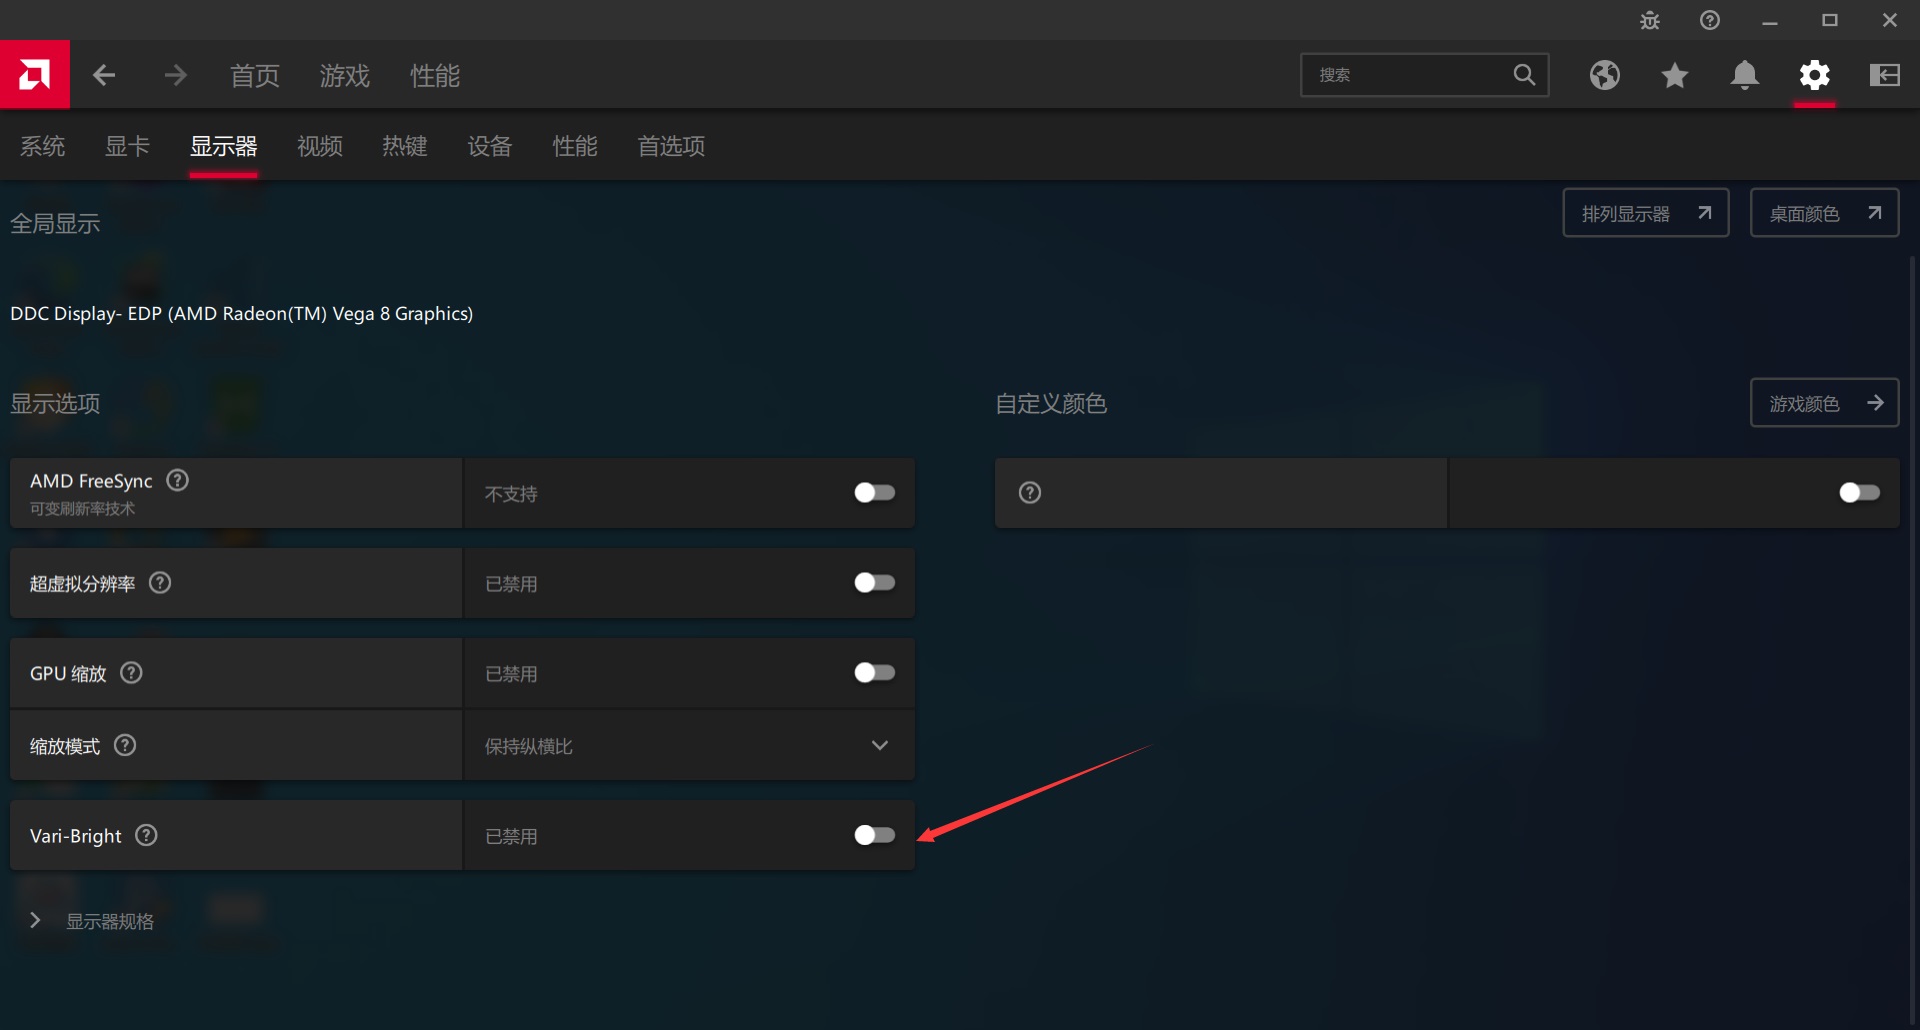Click the search magnifier icon

click(x=1524, y=75)
